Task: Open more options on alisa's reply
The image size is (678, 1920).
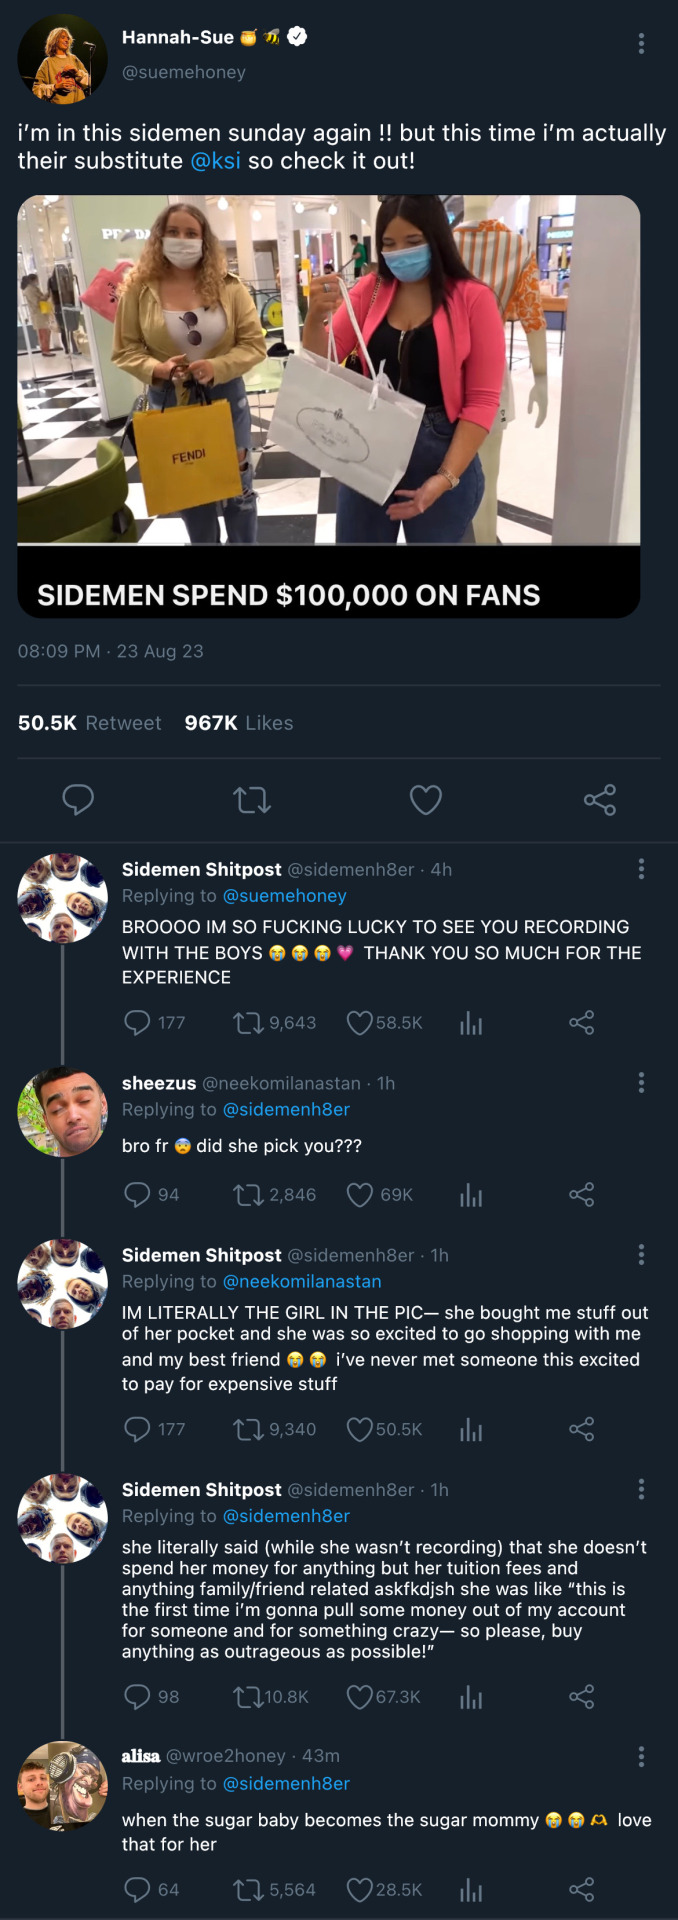Action: click(x=641, y=1756)
